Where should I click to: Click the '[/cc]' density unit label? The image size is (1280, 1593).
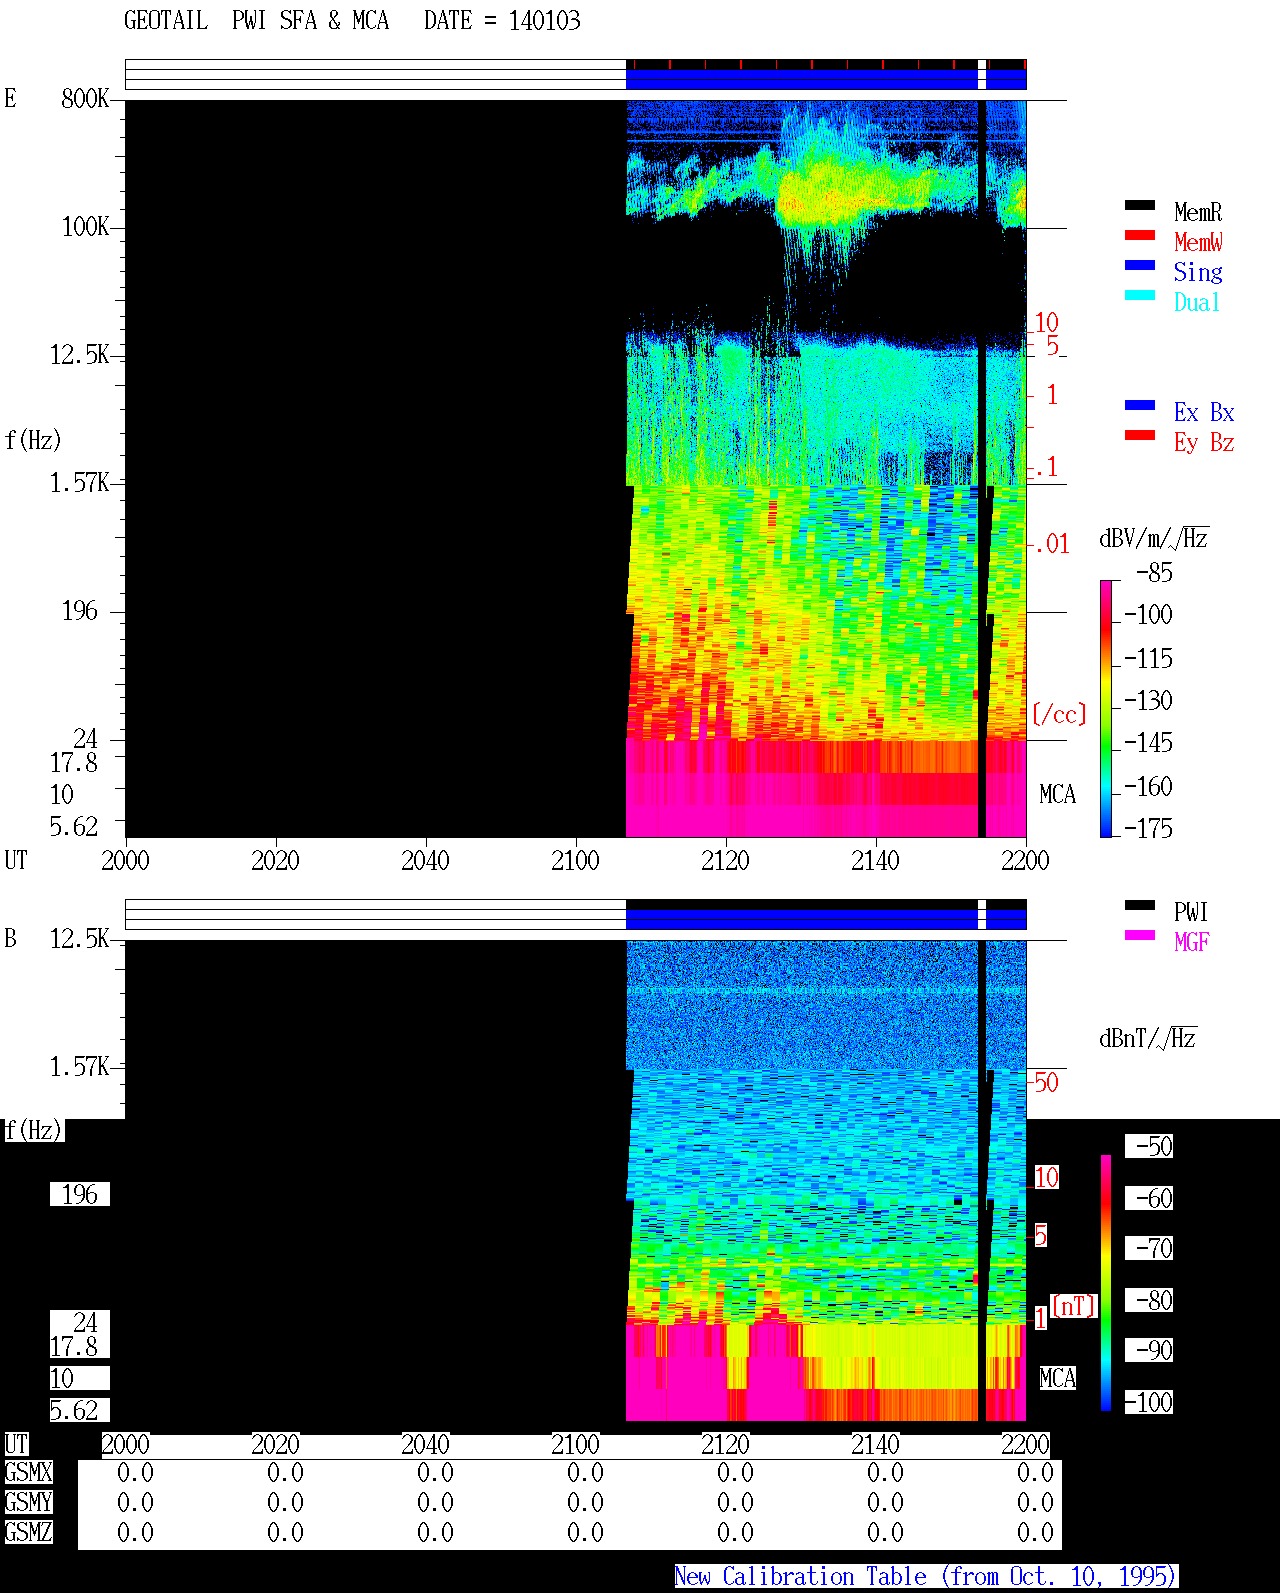point(1059,714)
